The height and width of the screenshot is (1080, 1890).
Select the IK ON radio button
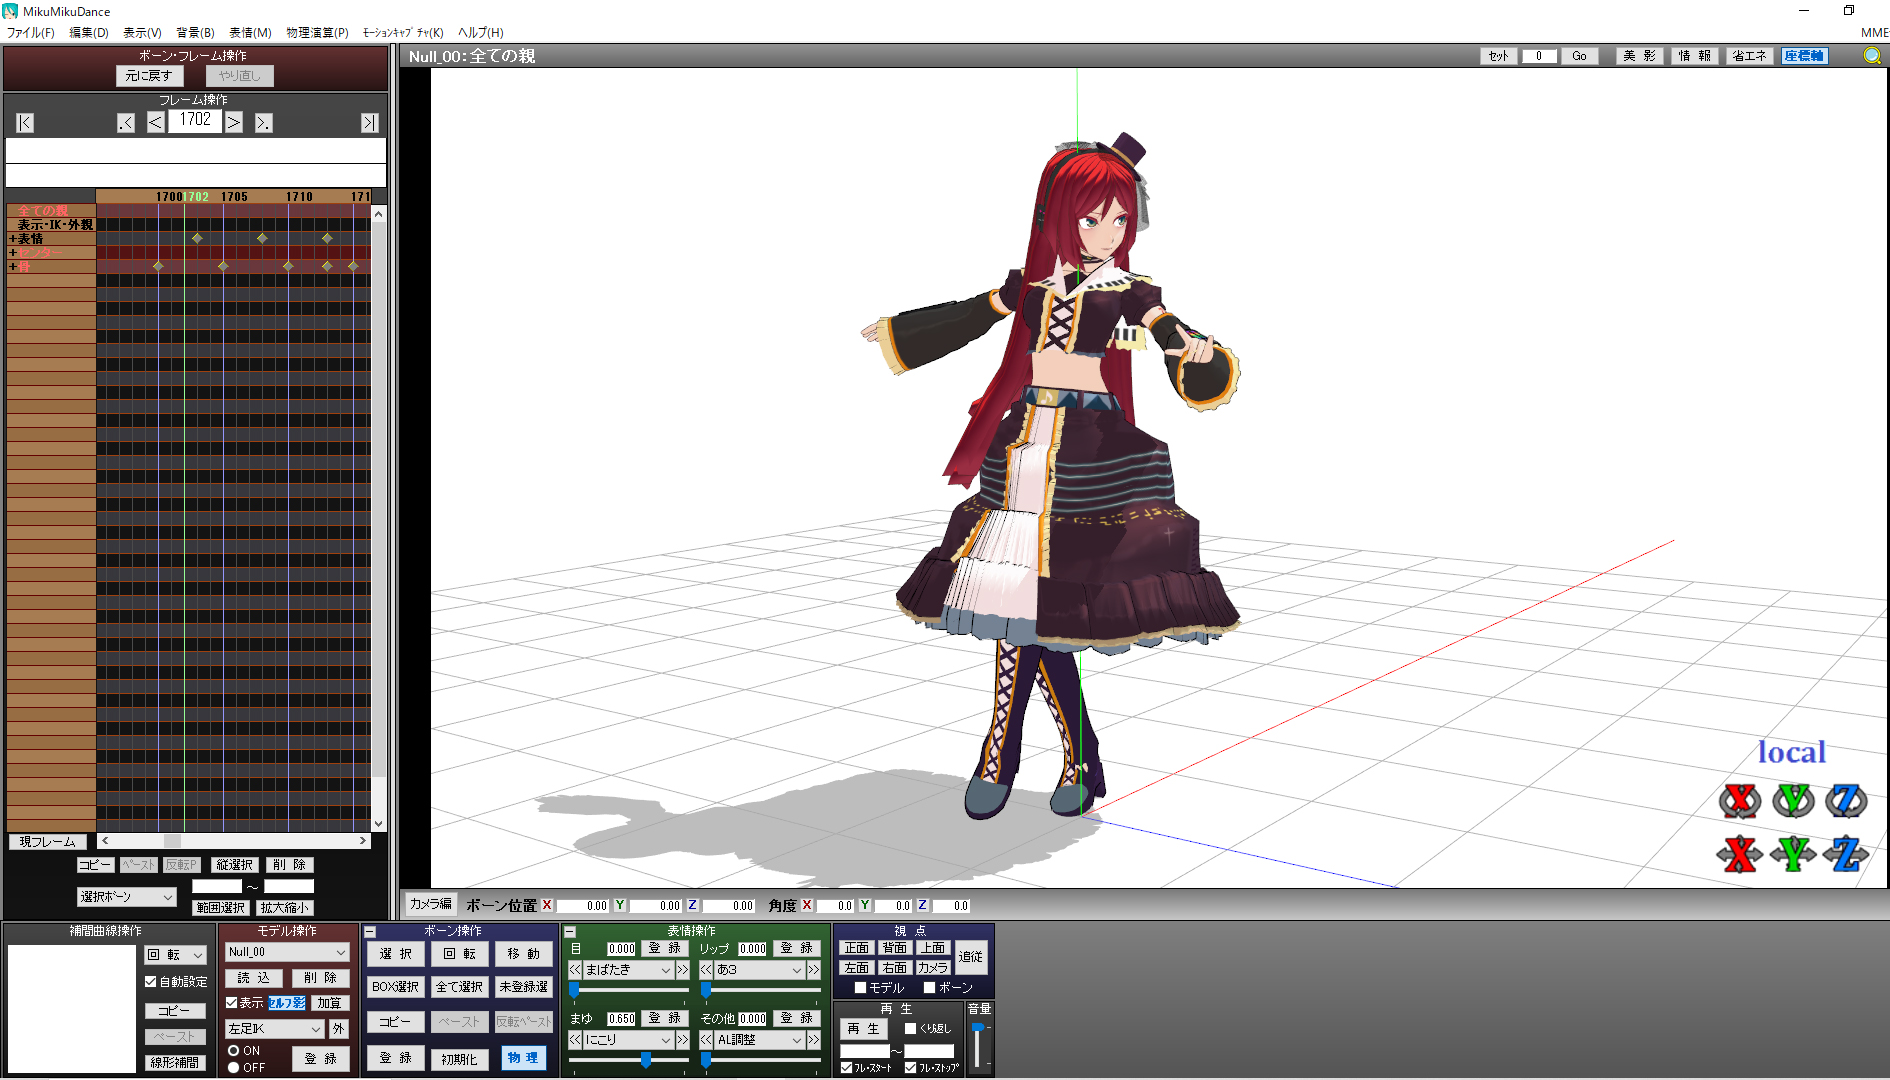[233, 1051]
